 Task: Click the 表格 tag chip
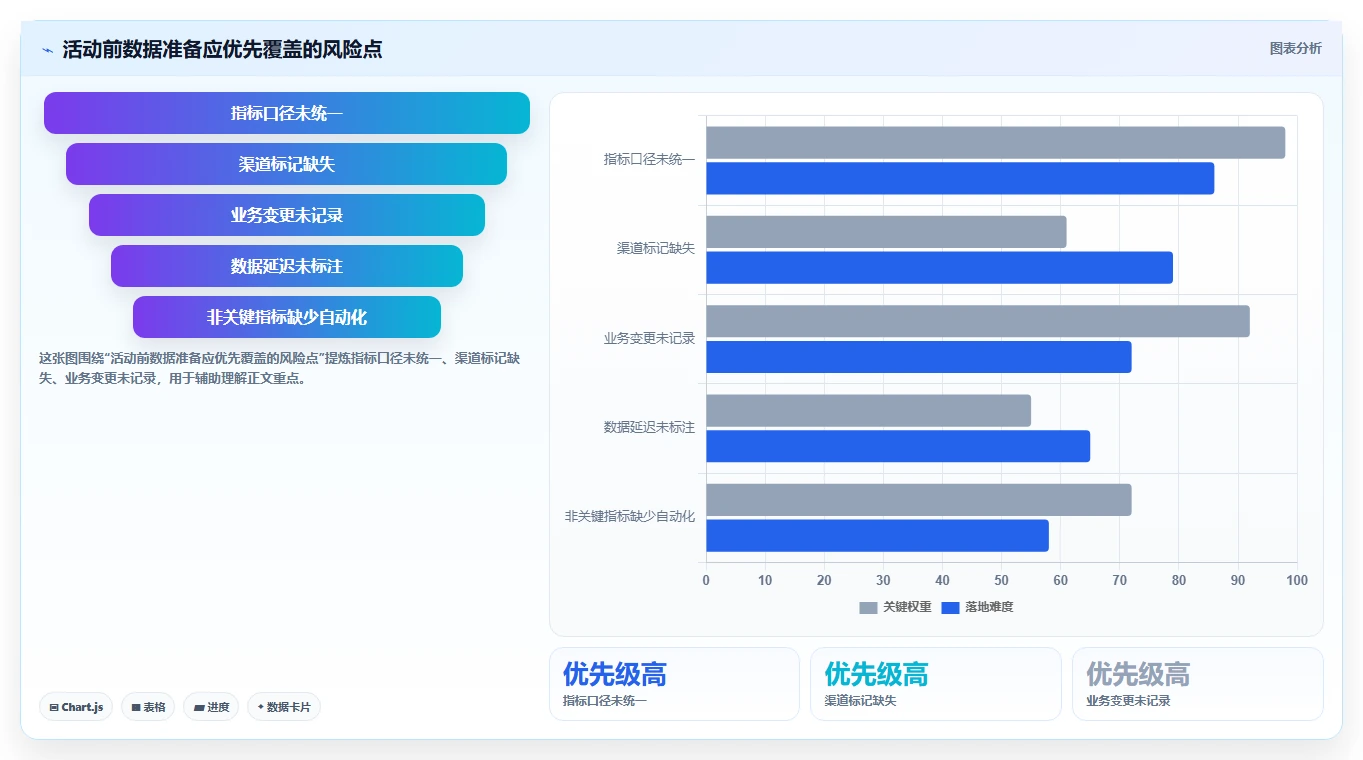148,707
